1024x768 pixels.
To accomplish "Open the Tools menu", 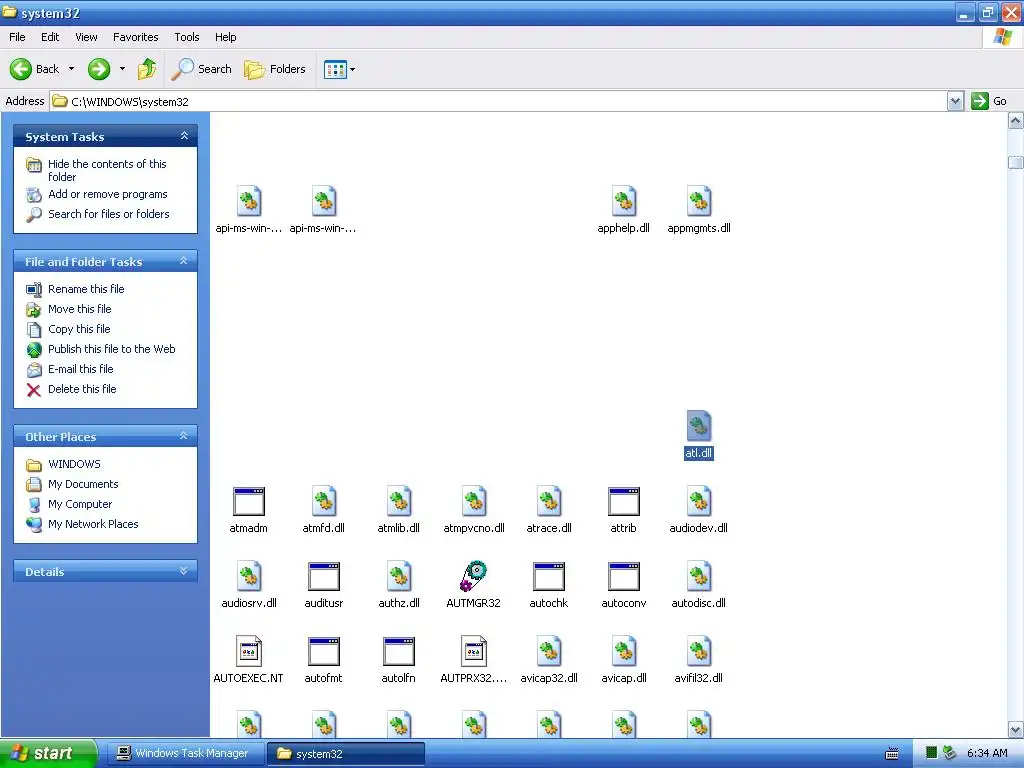I will 187,37.
